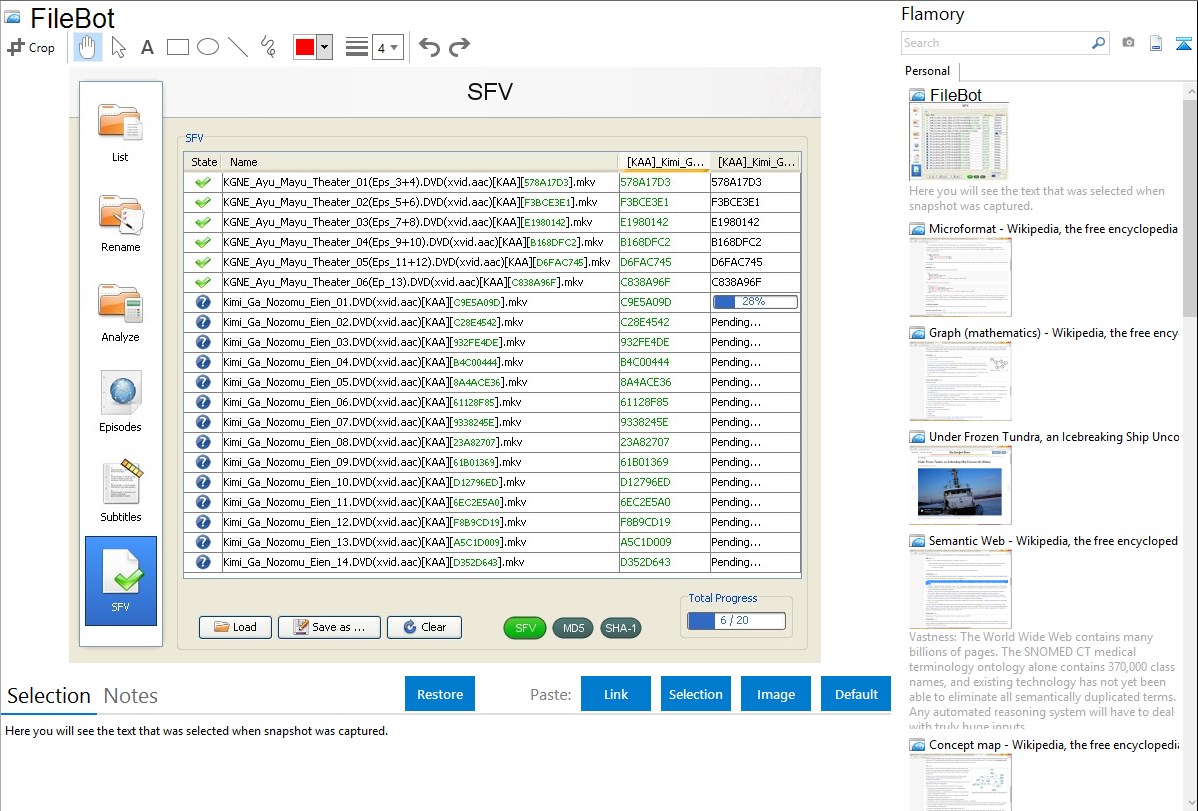Switch checksum type to SFV
Screen dimensions: 1198x811
point(525,628)
